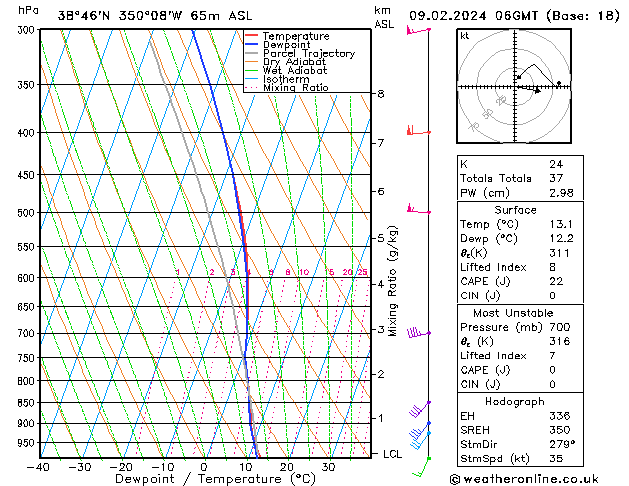
Task: Click the EH value 336
Action: [x=559, y=416]
